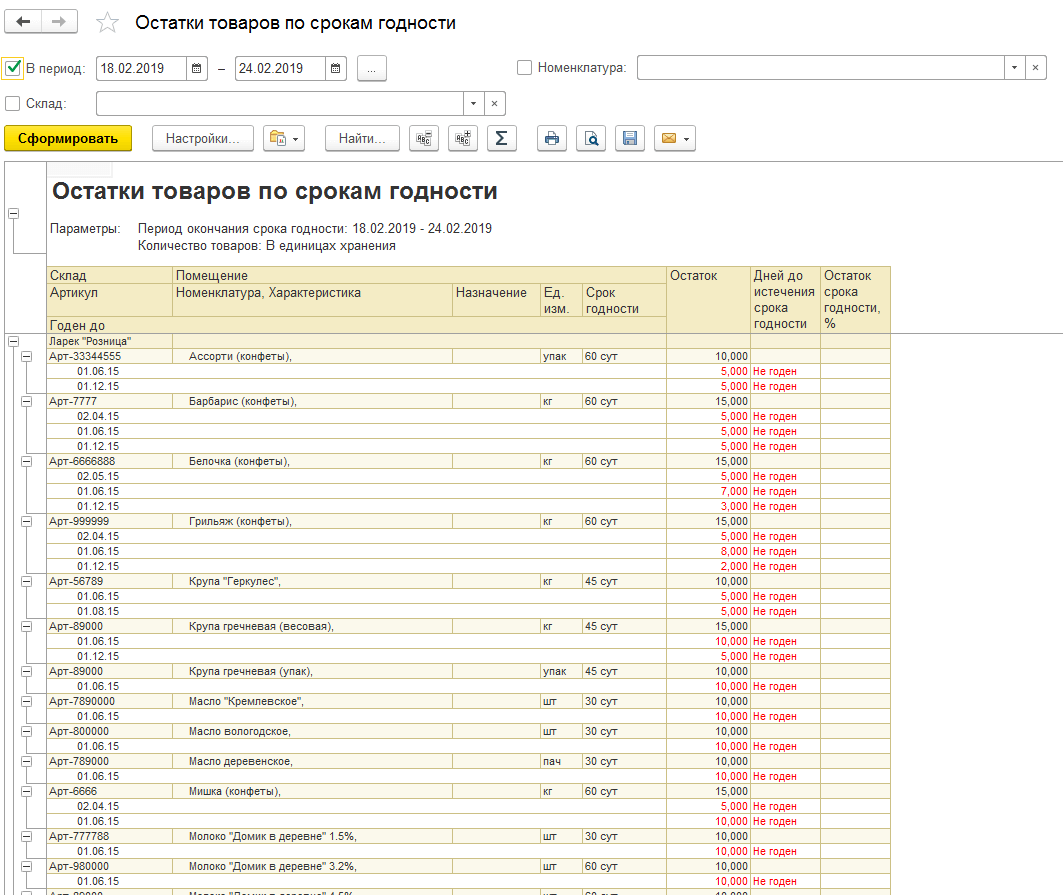Viewport: 1063px width, 895px height.
Task: Collapse the Ларек "Розница" group
Action: [x=13, y=342]
